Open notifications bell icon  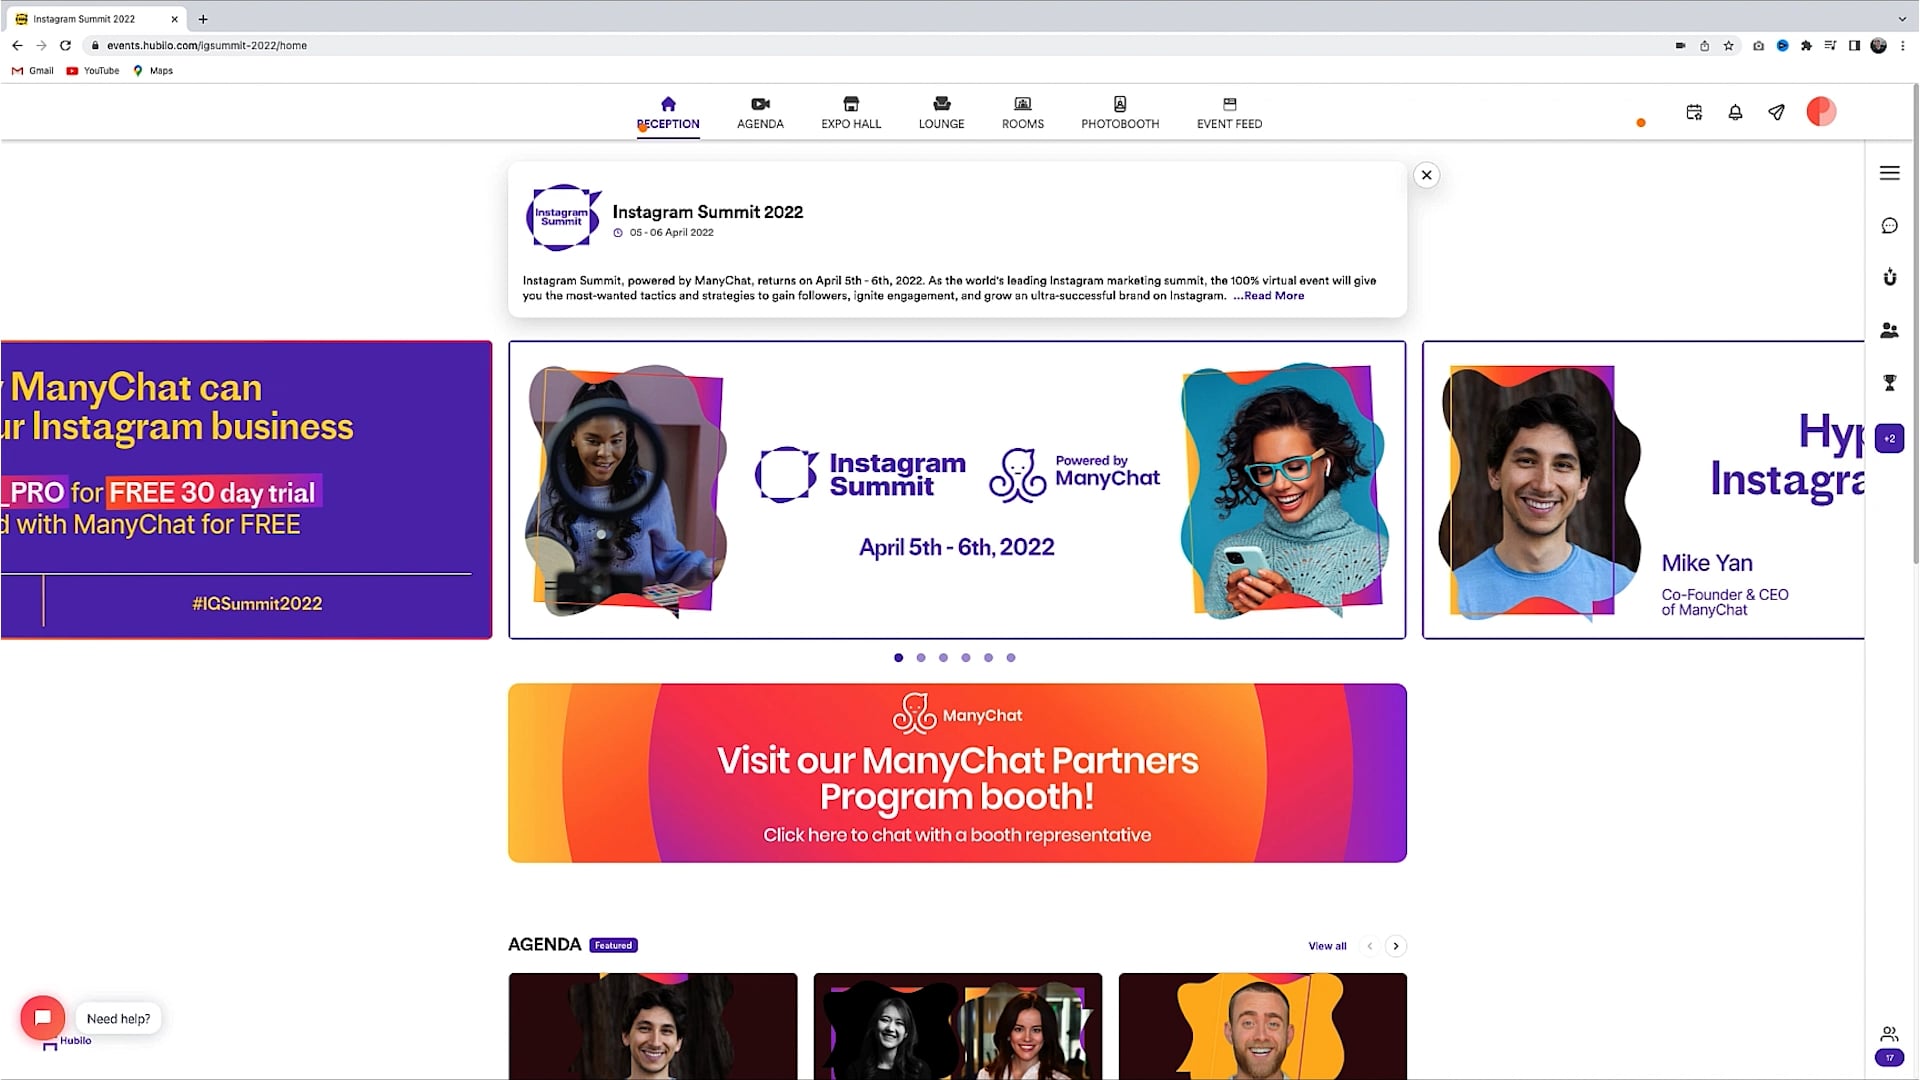(1735, 112)
